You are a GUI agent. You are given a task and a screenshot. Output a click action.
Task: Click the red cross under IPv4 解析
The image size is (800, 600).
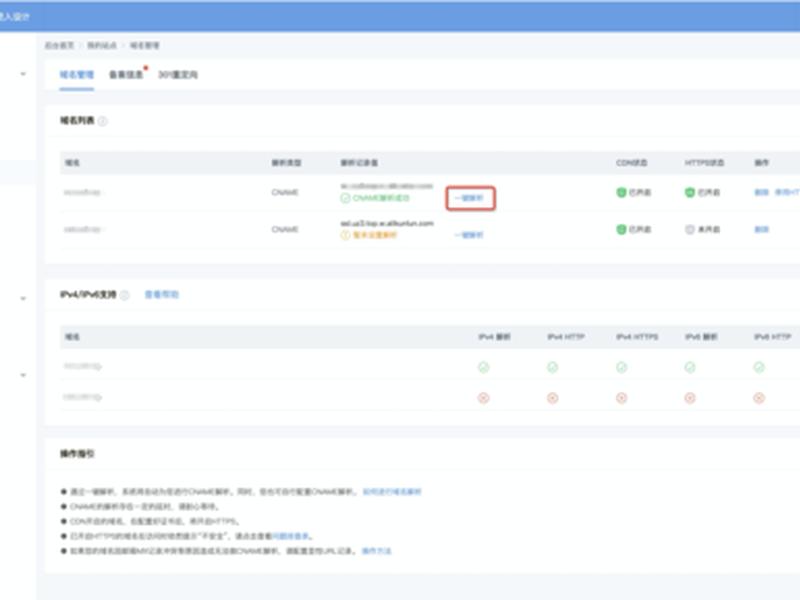[x=484, y=397]
